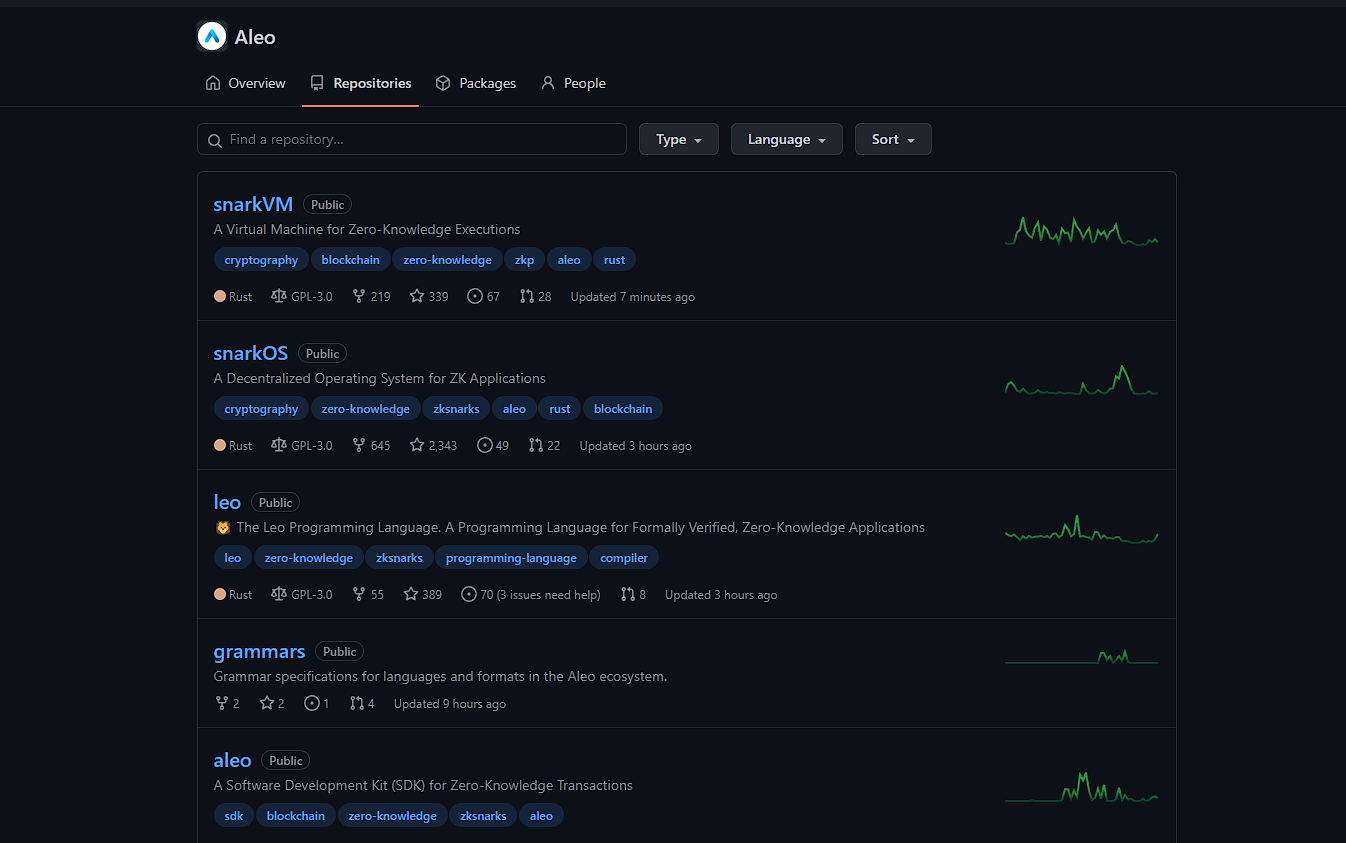Open grammars forks count 2
Screen dimensions: 1346x843
pos(227,704)
